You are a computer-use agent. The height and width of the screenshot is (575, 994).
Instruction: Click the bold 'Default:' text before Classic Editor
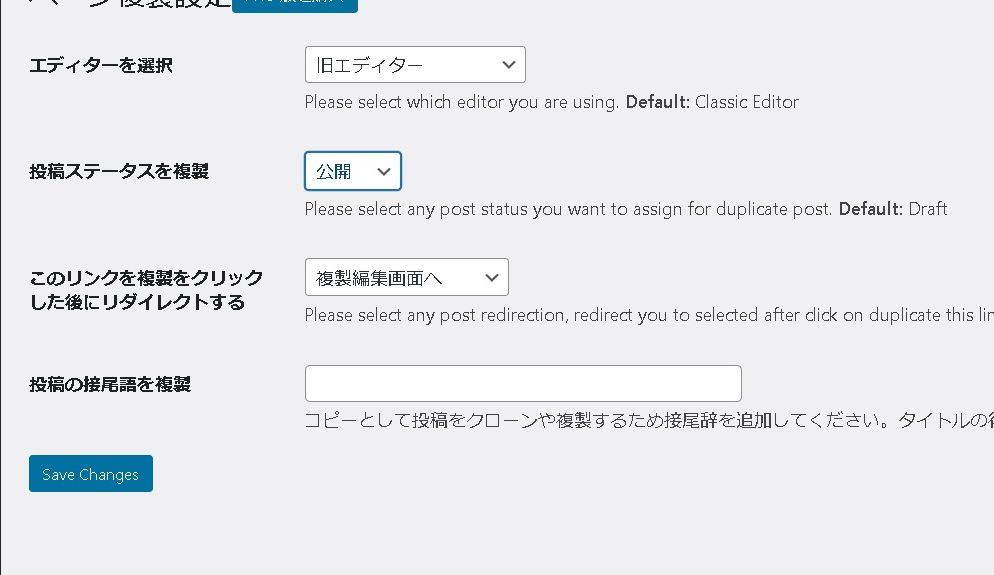(657, 102)
